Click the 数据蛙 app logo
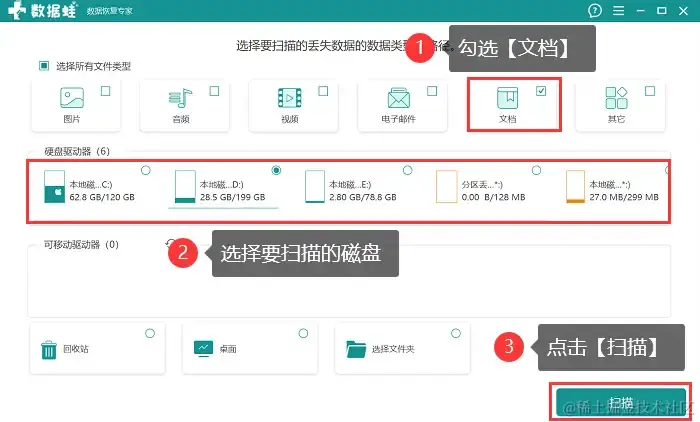This screenshot has height=422, width=700. (x=43, y=10)
